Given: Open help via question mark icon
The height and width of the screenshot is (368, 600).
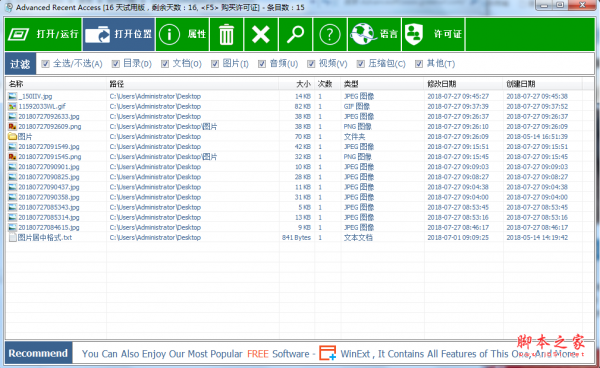Looking at the screenshot, I should pos(330,34).
